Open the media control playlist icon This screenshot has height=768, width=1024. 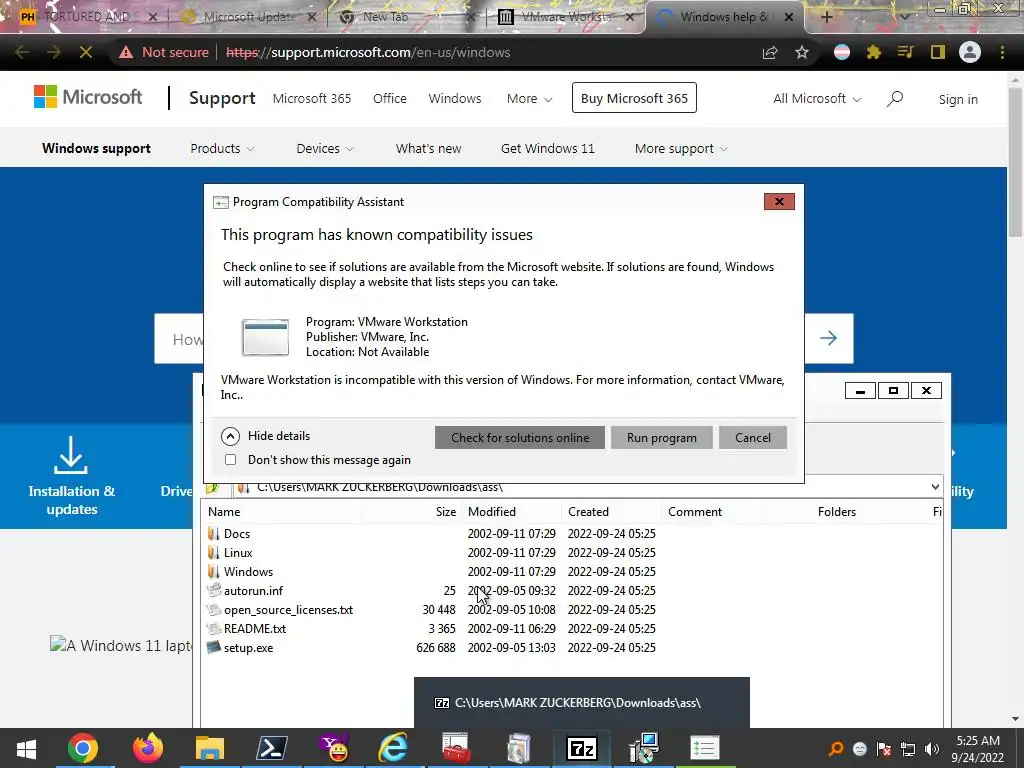[x=906, y=52]
